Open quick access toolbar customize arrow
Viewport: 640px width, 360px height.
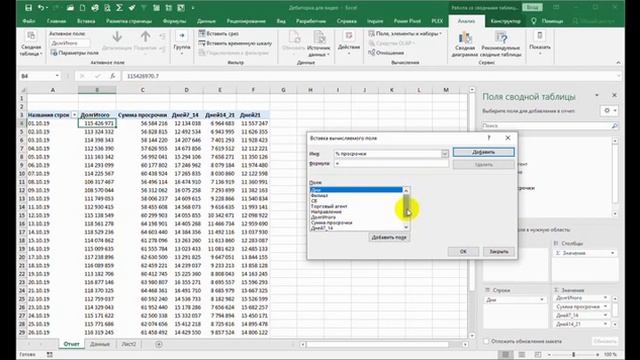coord(193,7)
